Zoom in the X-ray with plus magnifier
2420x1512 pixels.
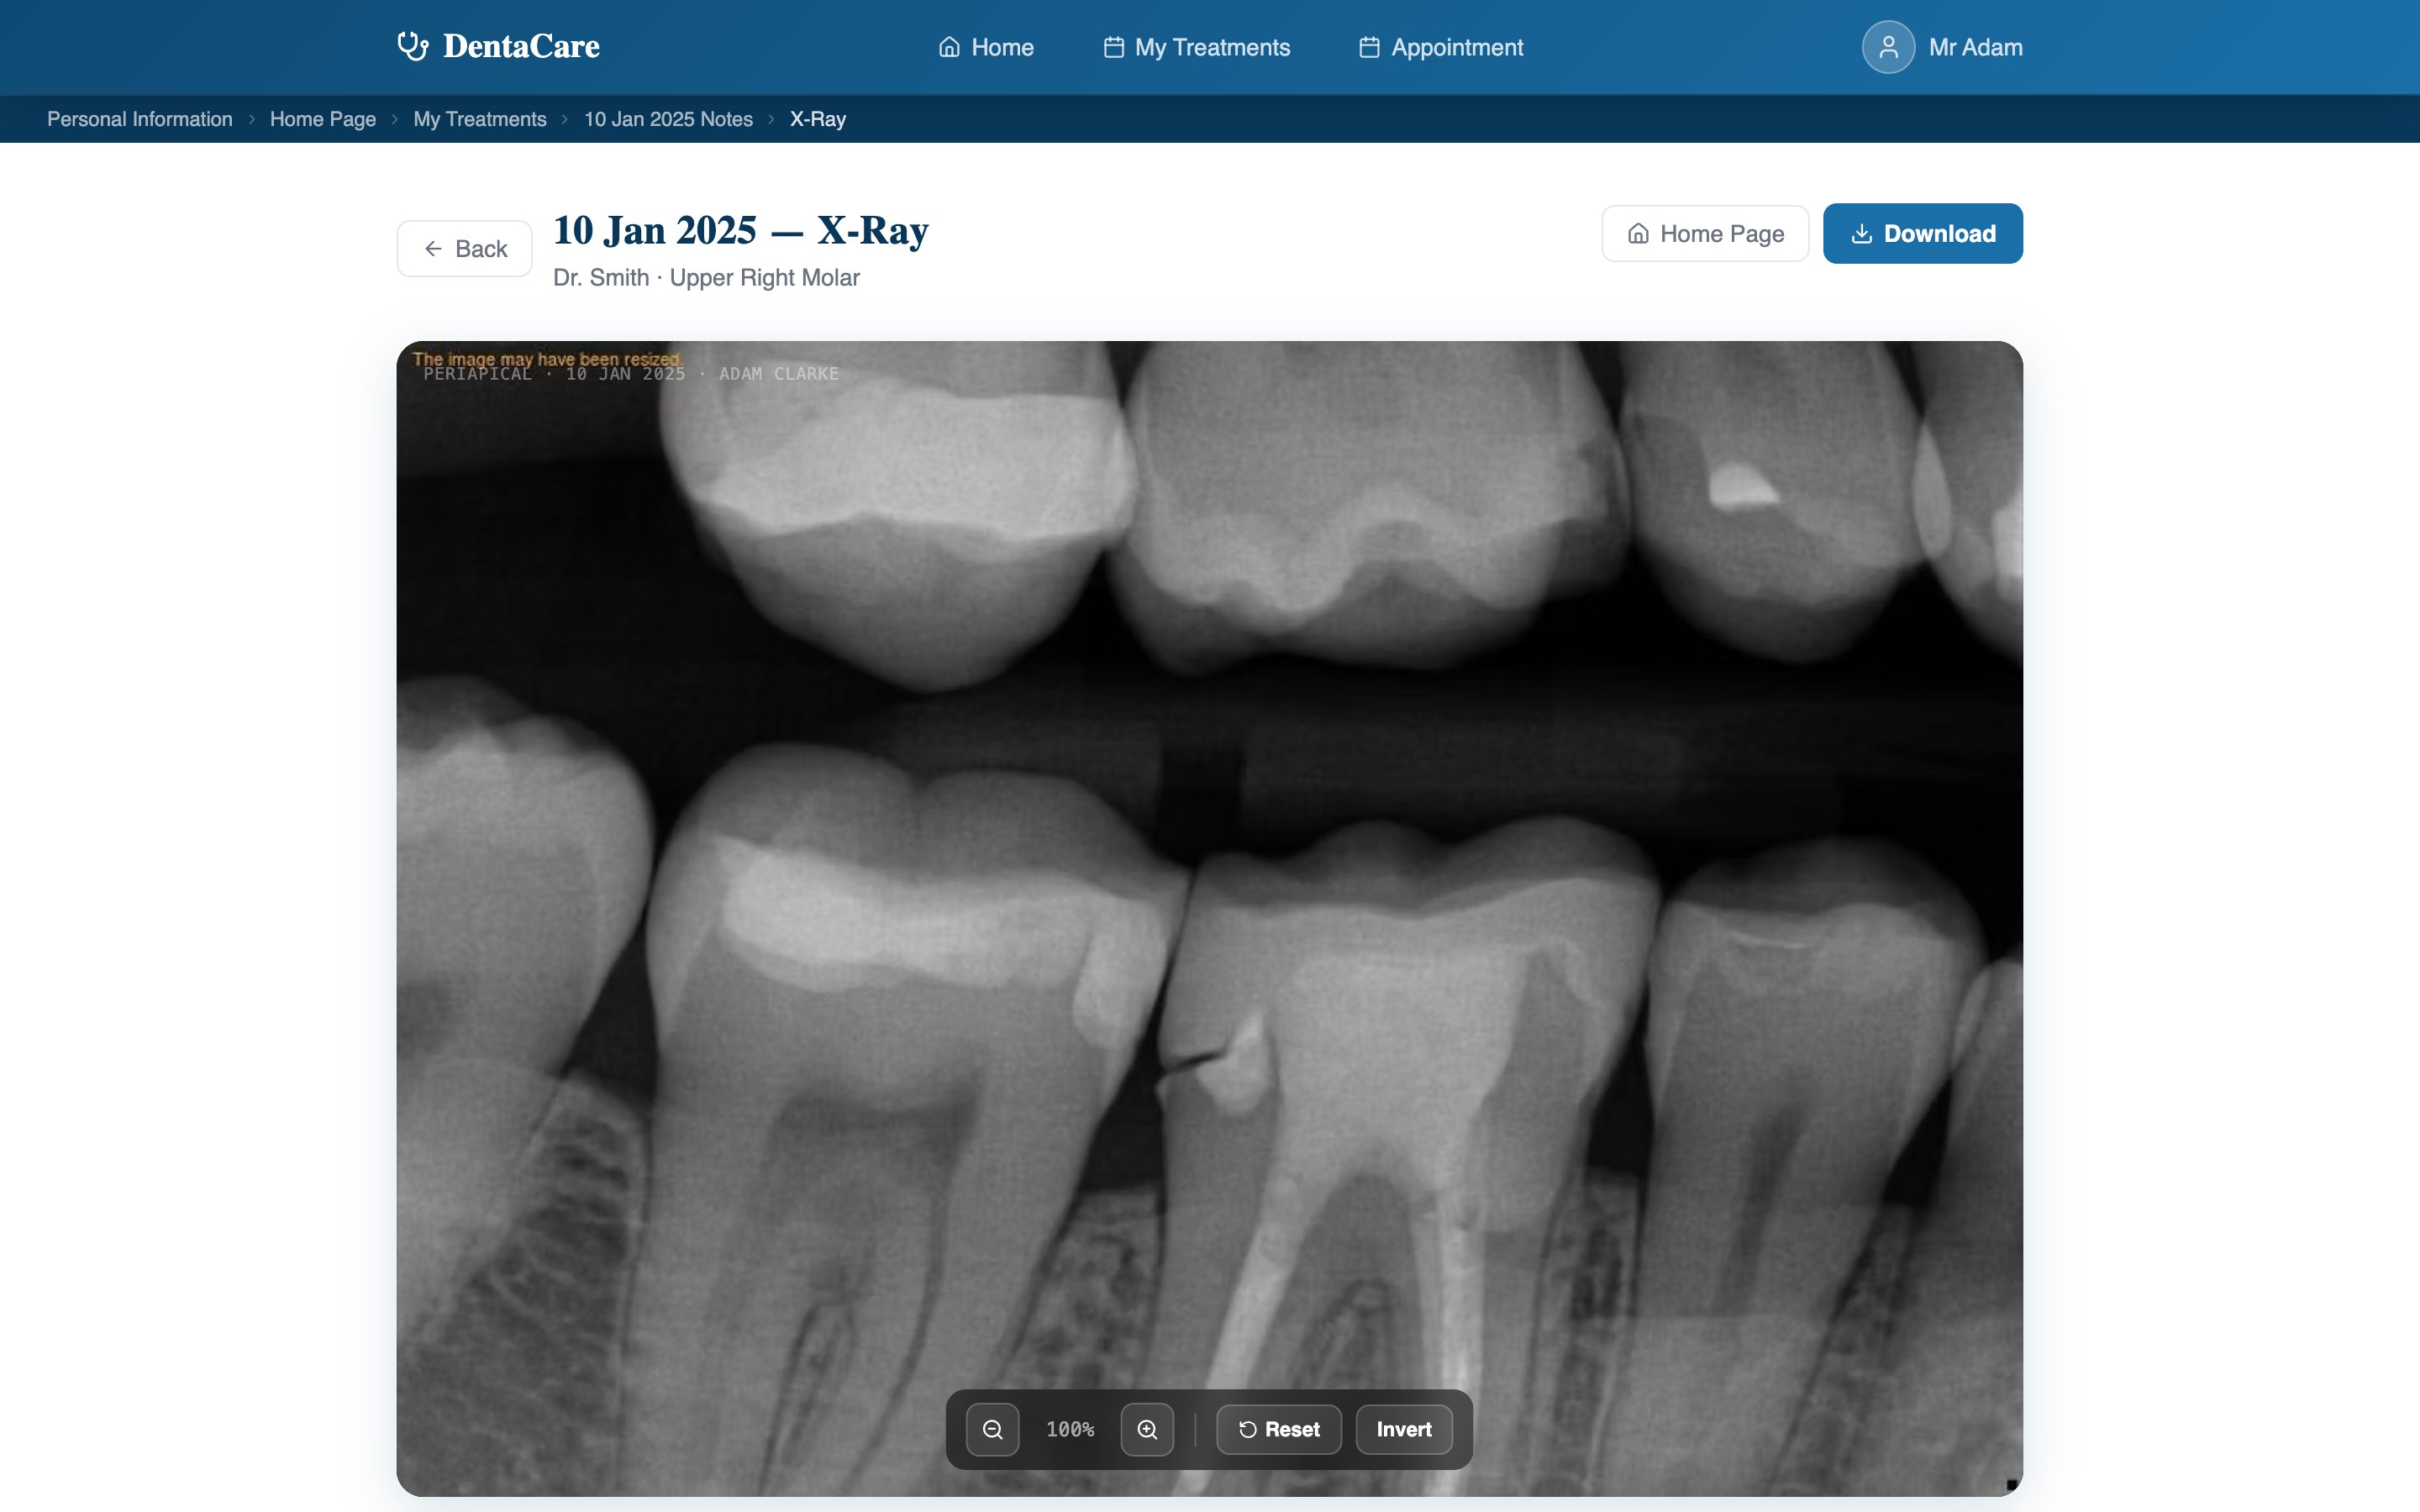[1147, 1429]
